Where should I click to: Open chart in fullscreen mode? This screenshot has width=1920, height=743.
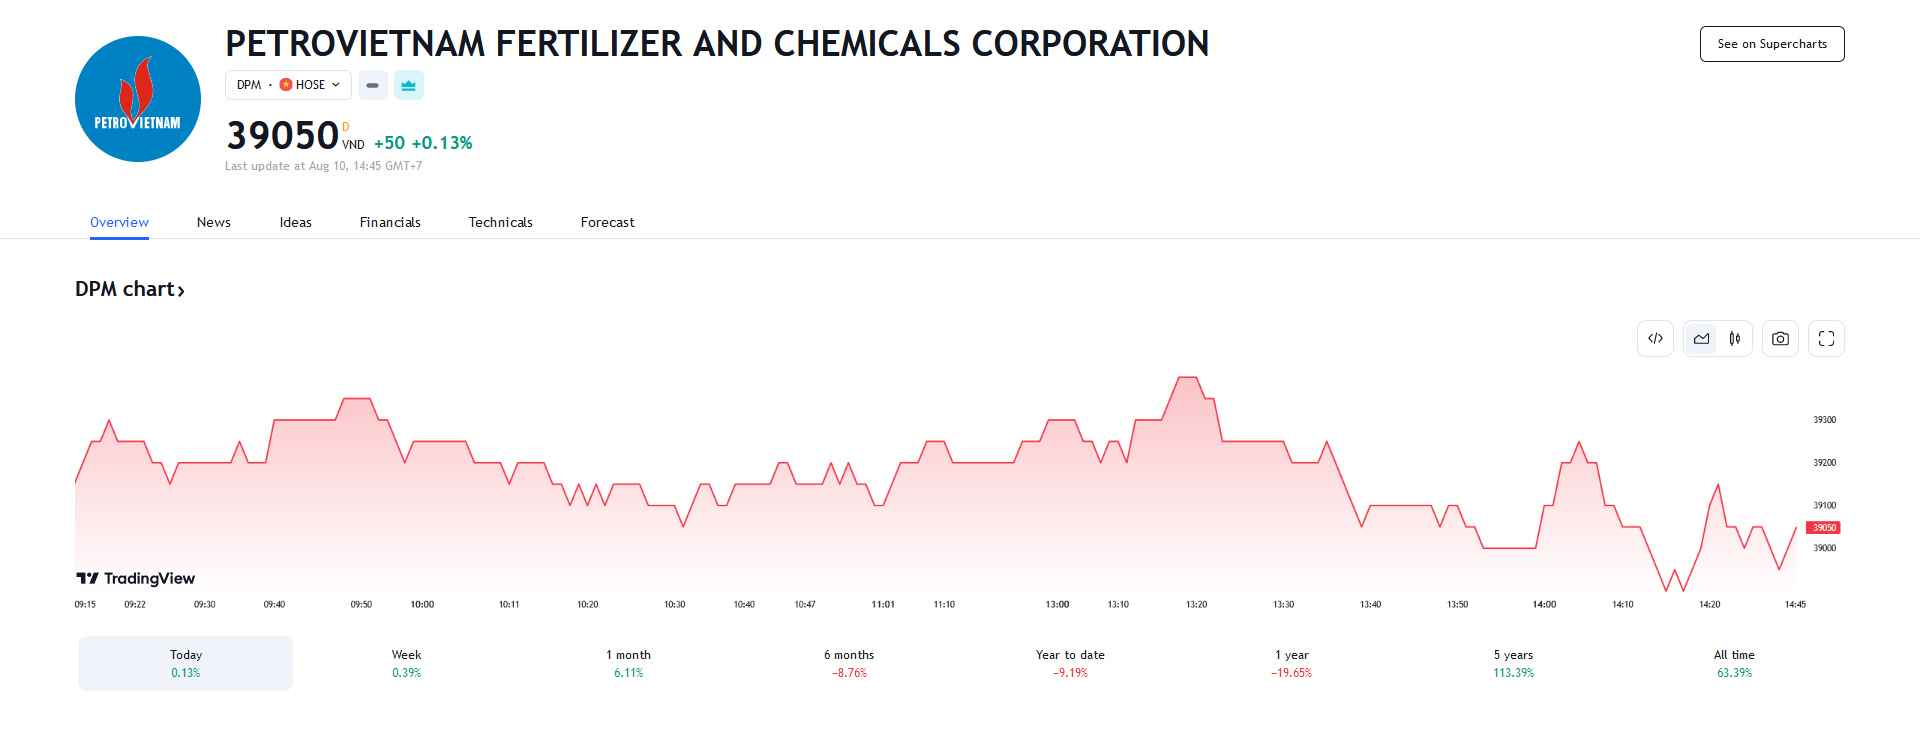(x=1826, y=339)
